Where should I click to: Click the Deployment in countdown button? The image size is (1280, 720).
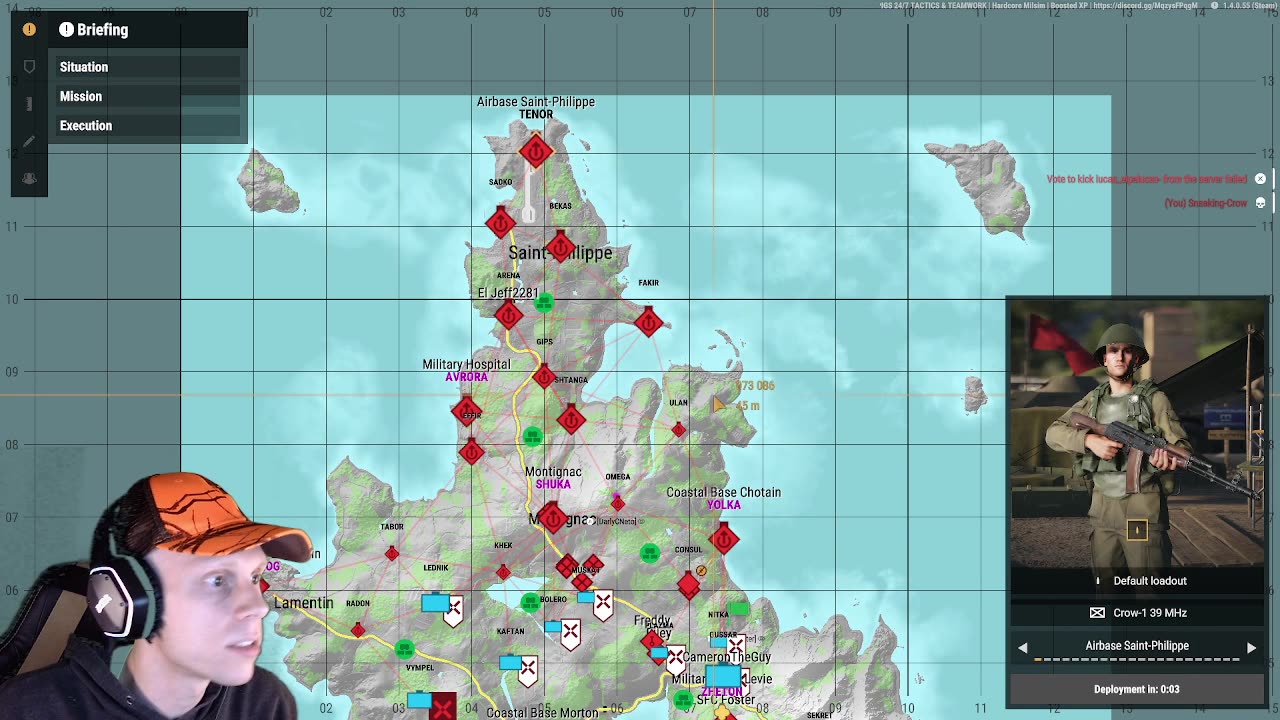(x=1137, y=689)
